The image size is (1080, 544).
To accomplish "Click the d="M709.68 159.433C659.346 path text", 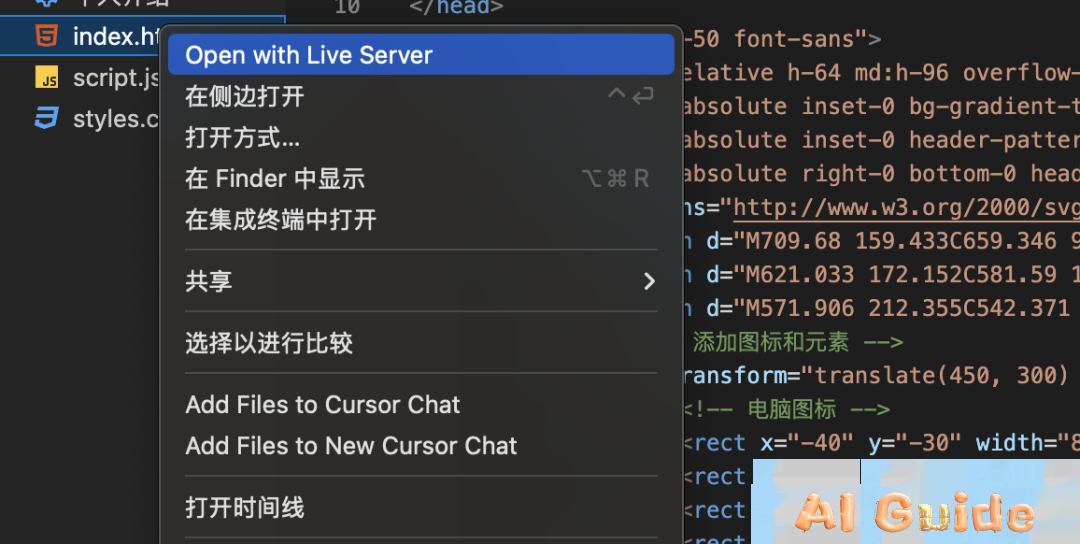I will coord(882,241).
